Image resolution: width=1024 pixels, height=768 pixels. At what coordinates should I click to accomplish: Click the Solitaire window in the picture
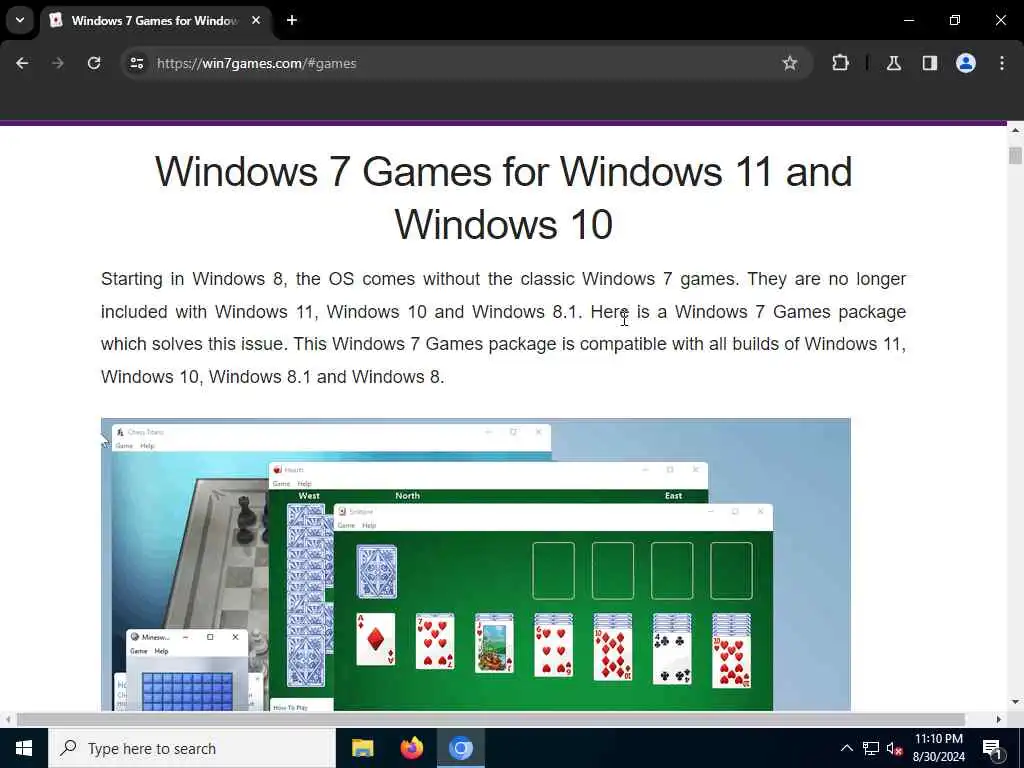click(553, 607)
